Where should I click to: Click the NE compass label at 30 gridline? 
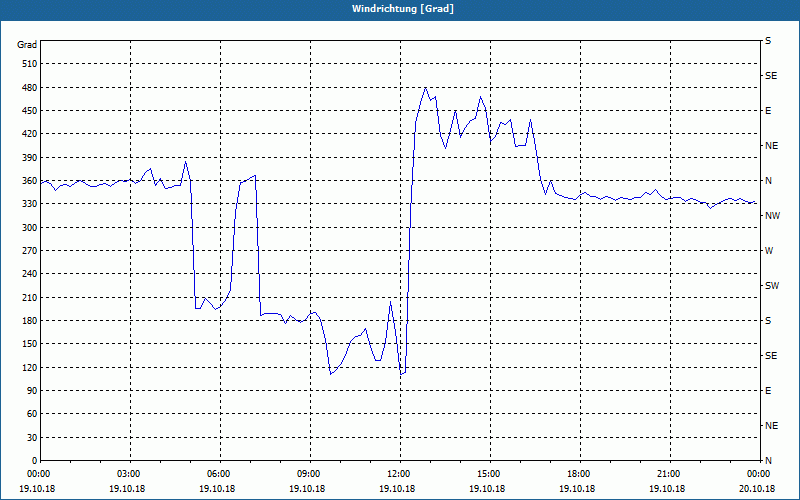(772, 426)
